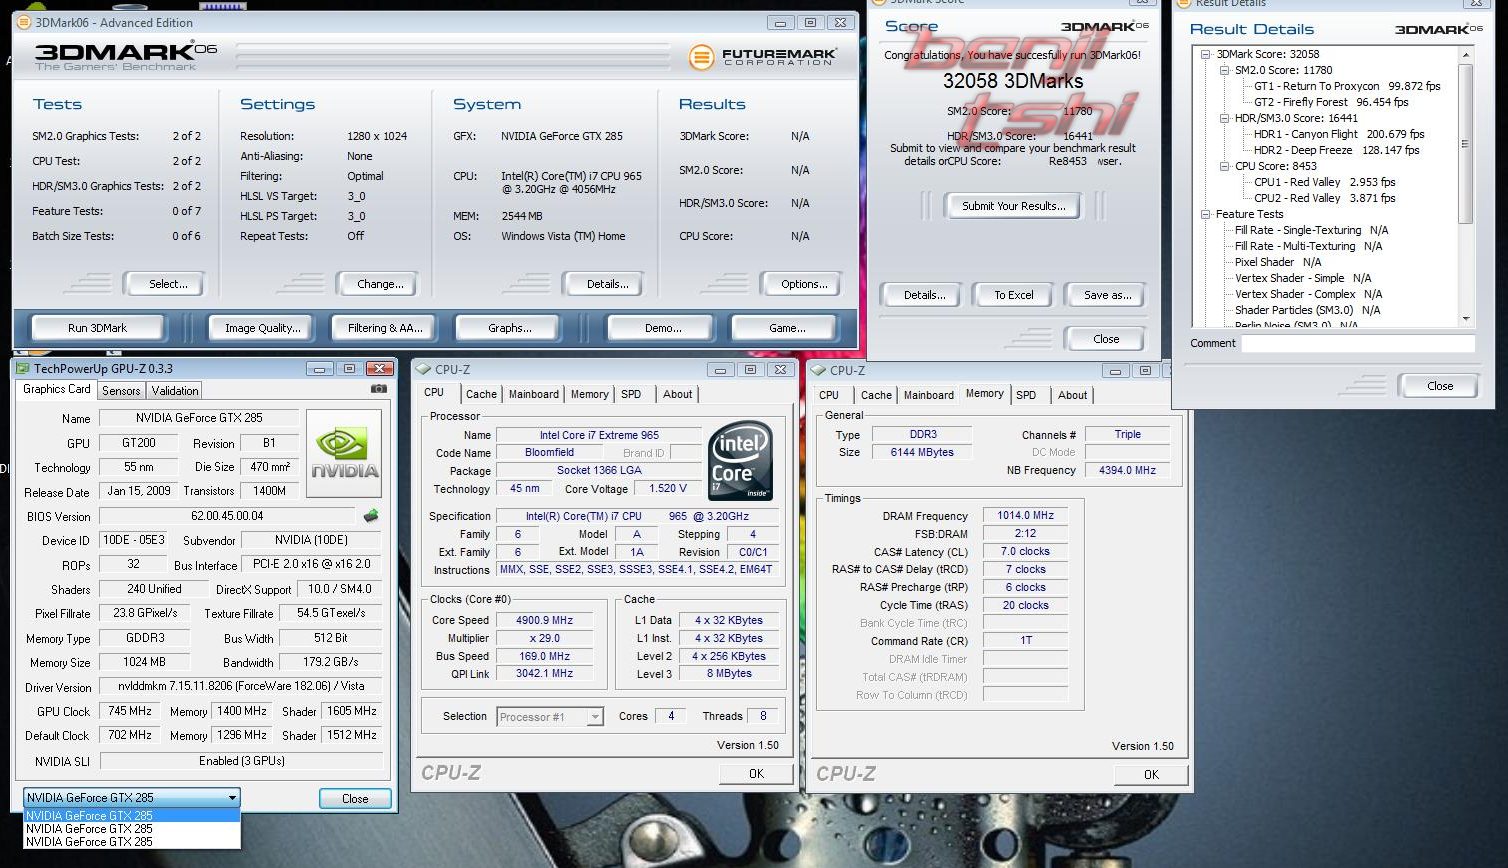Open GPU-Z Graphics Card tab
The height and width of the screenshot is (868, 1508).
pos(57,389)
